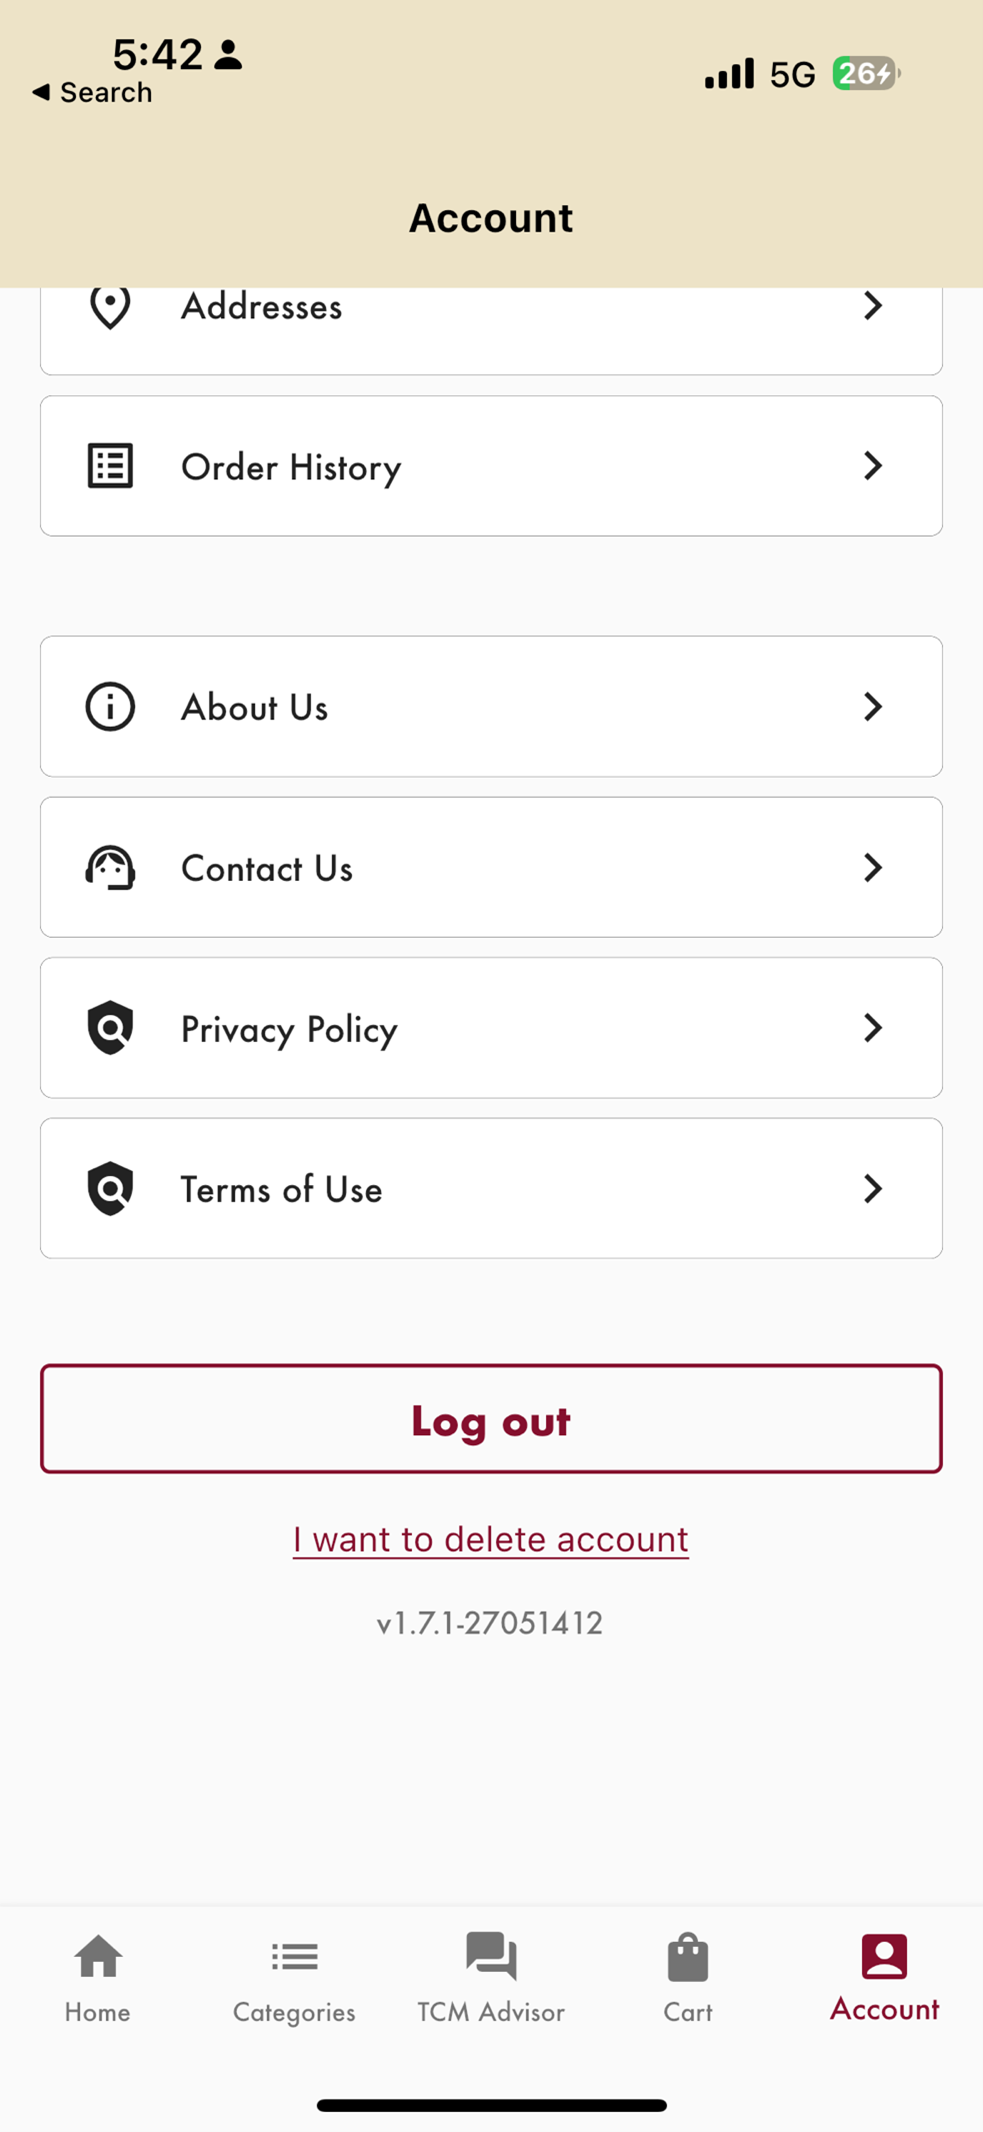Tap the About Us info icon
The height and width of the screenshot is (2132, 983).
110,707
